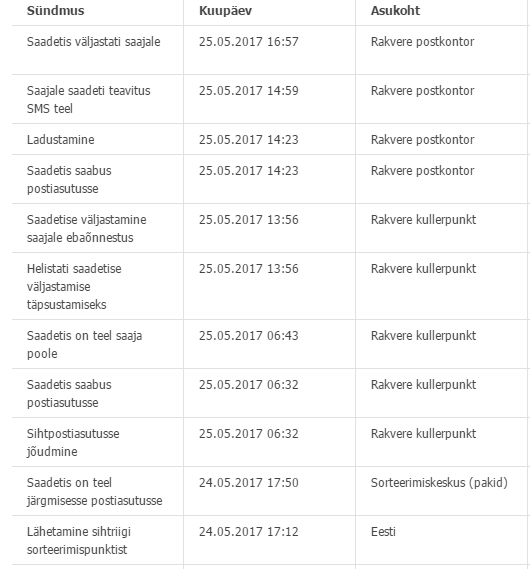Click 'Lähetamine sihtriigi sorteerimispunktist' event

[79, 540]
